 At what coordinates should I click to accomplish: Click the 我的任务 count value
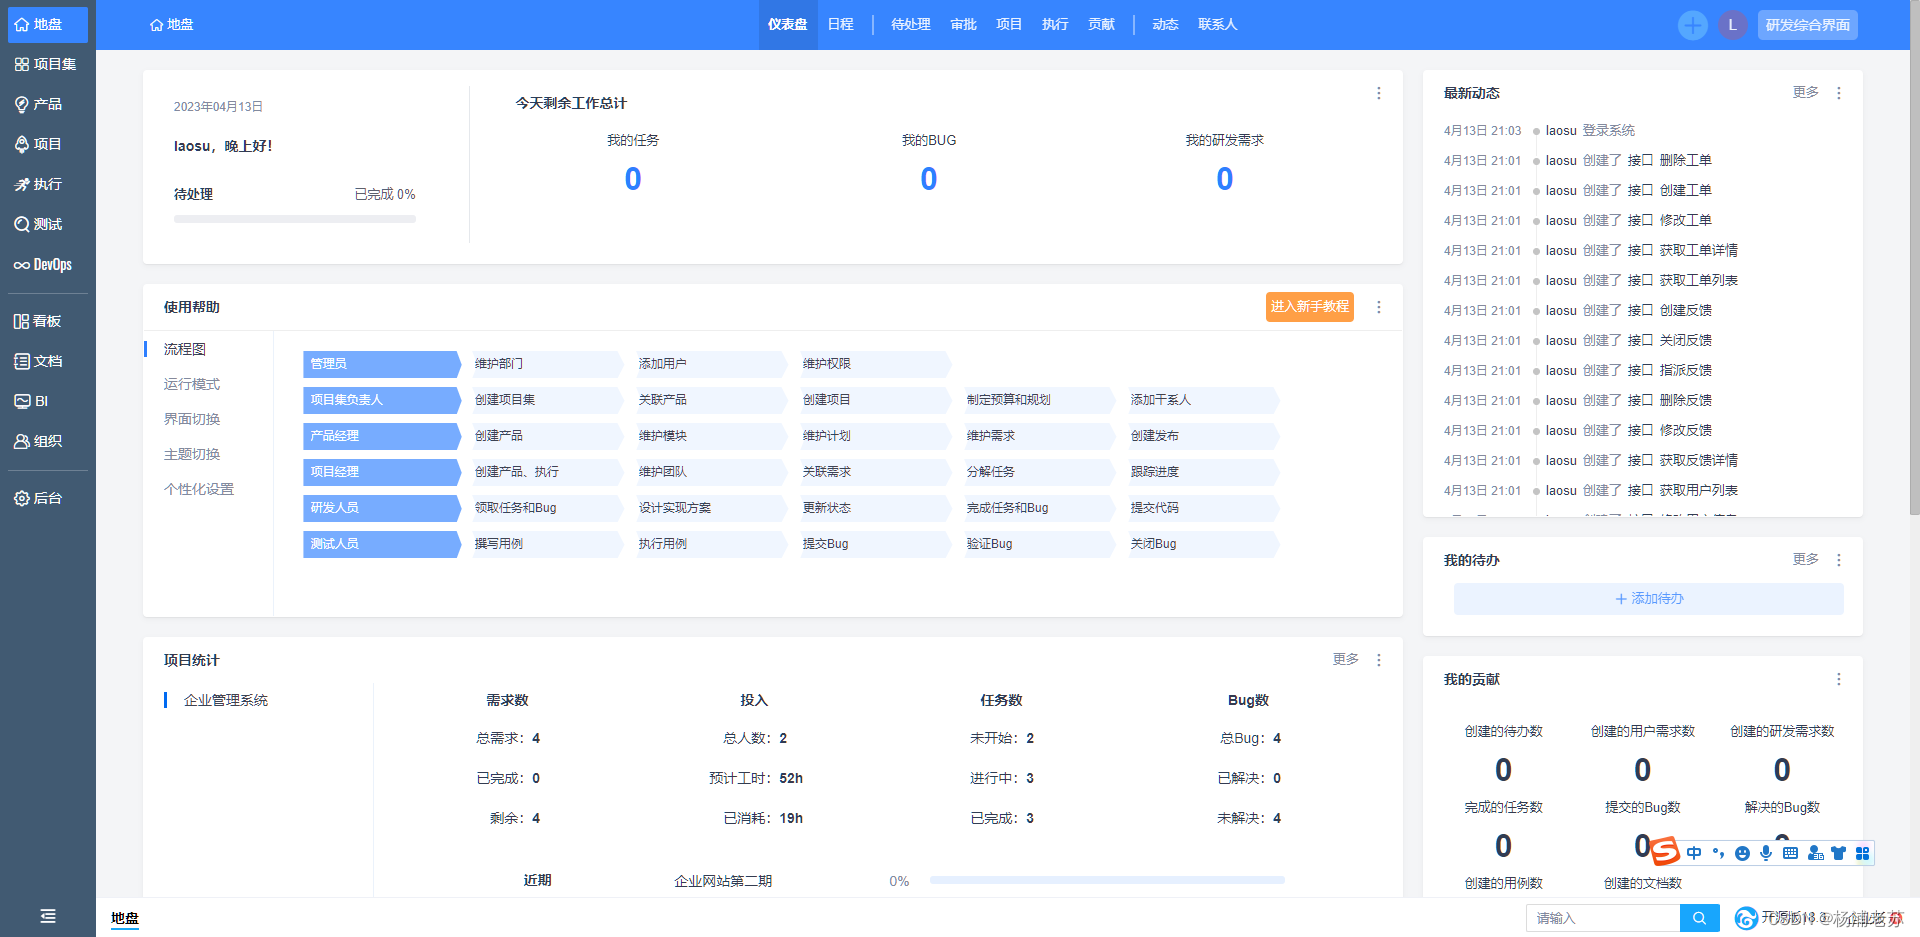tap(633, 179)
